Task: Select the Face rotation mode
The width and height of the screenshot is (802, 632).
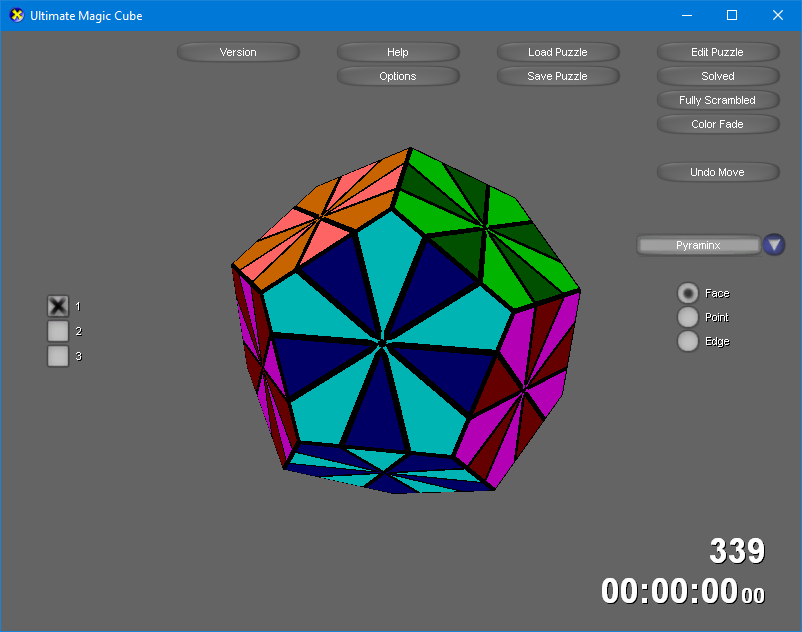Action: 688,292
